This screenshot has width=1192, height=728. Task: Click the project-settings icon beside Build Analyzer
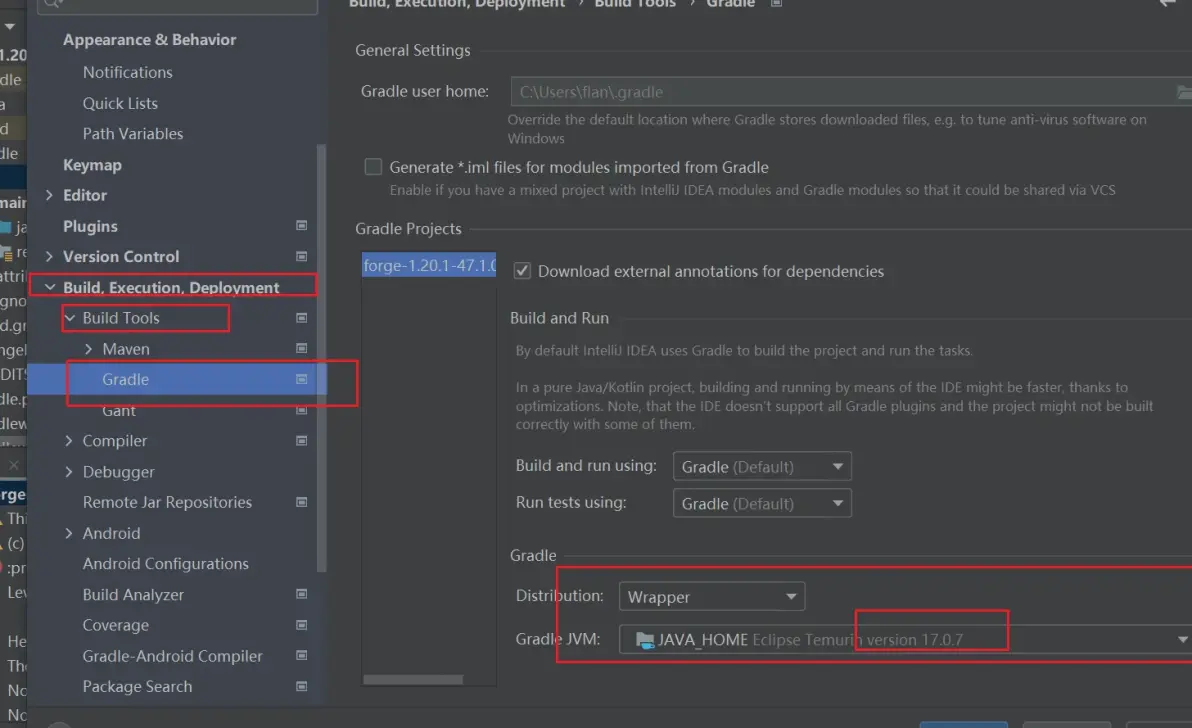302,595
